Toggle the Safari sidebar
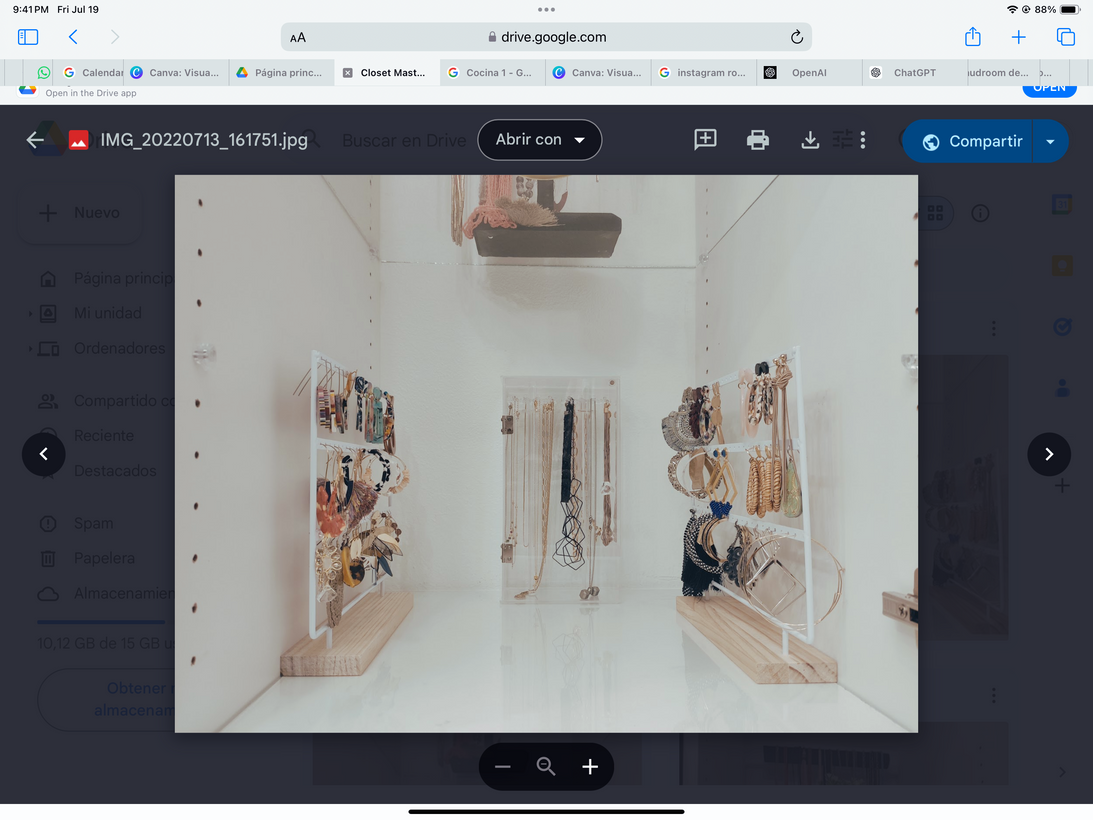Image resolution: width=1093 pixels, height=820 pixels. pos(28,37)
